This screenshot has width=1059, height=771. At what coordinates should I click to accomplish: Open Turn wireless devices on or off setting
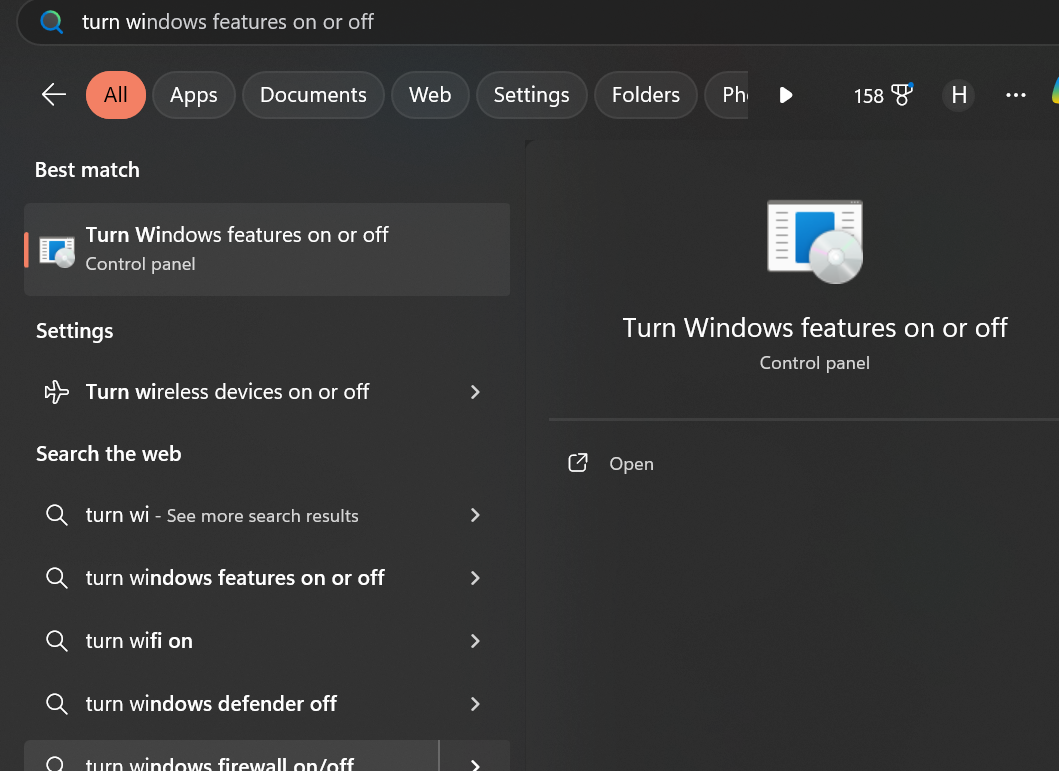click(267, 392)
